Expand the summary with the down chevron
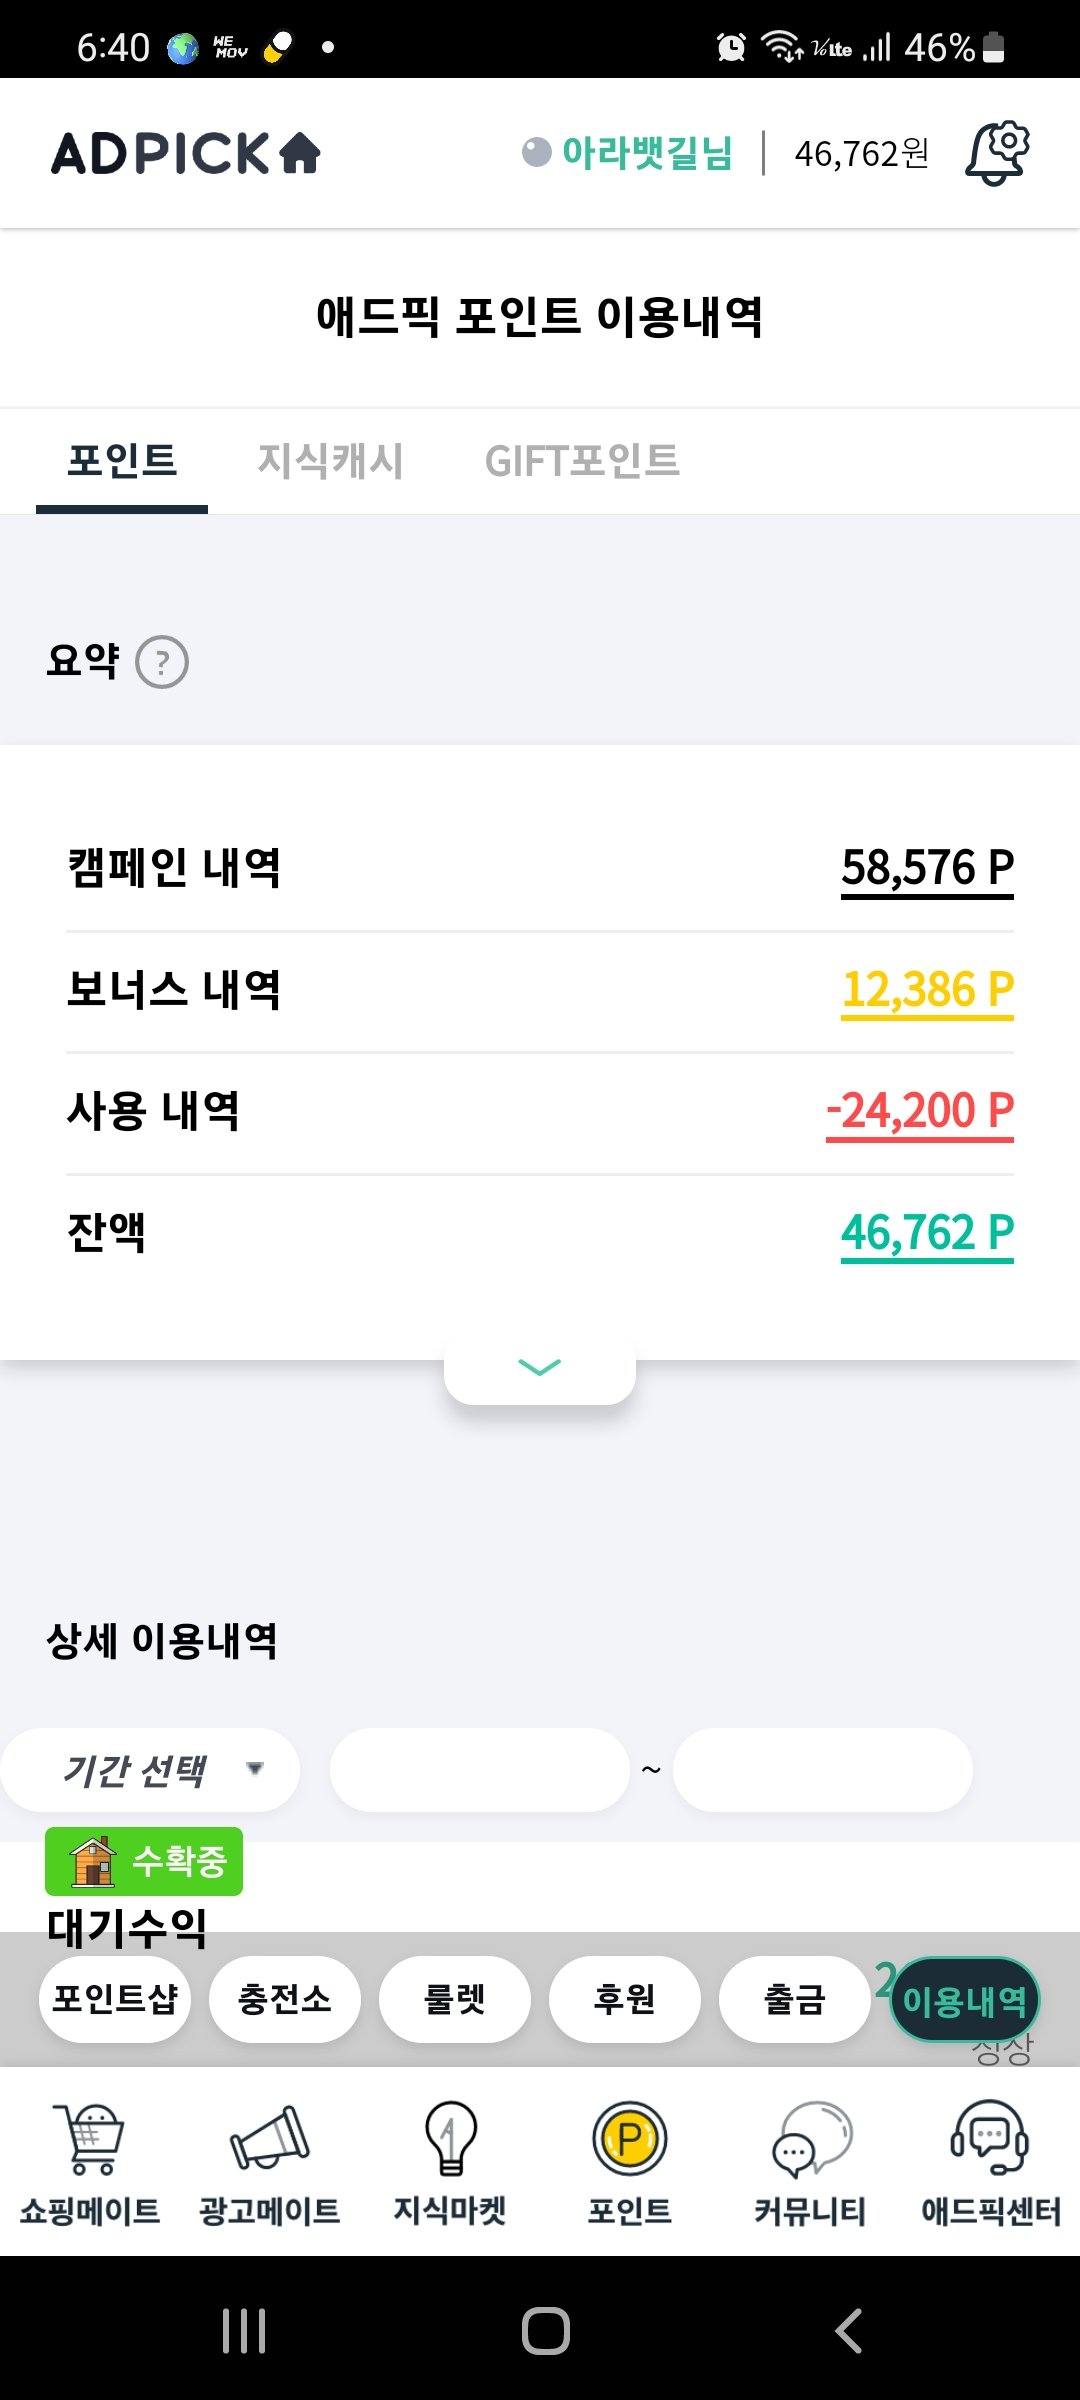The width and height of the screenshot is (1080, 2400). pyautogui.click(x=540, y=1367)
